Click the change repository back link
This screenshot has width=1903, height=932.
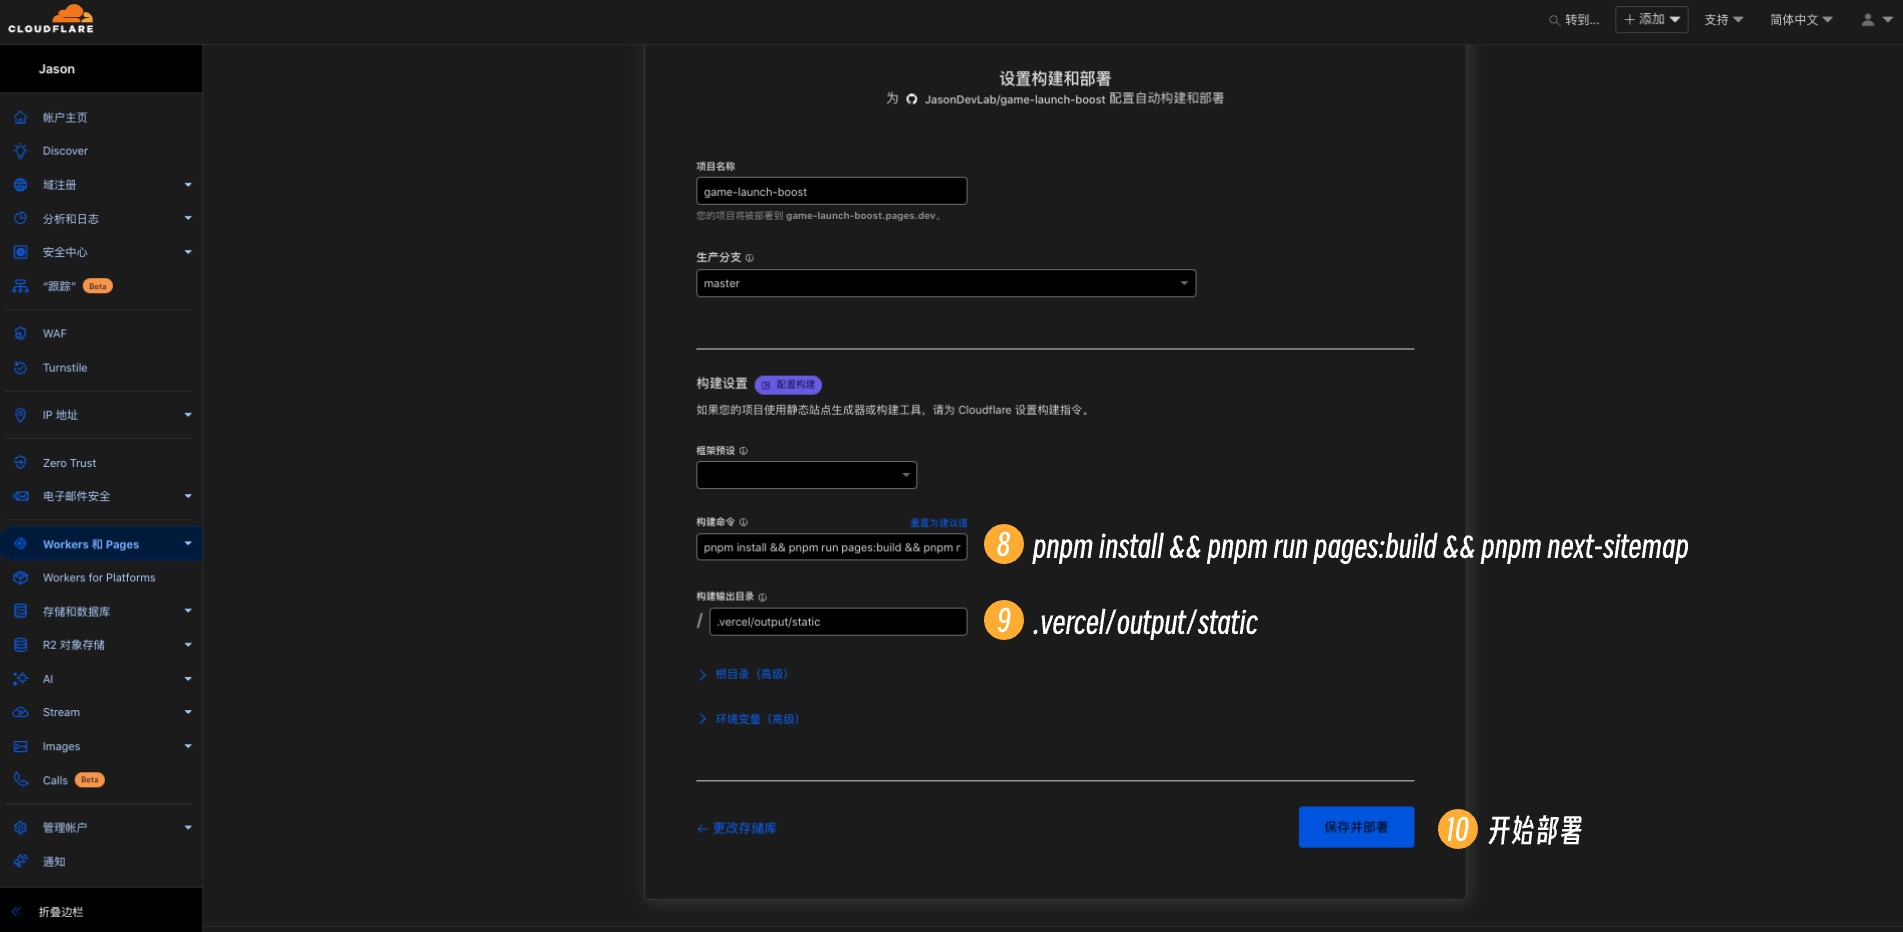point(736,828)
